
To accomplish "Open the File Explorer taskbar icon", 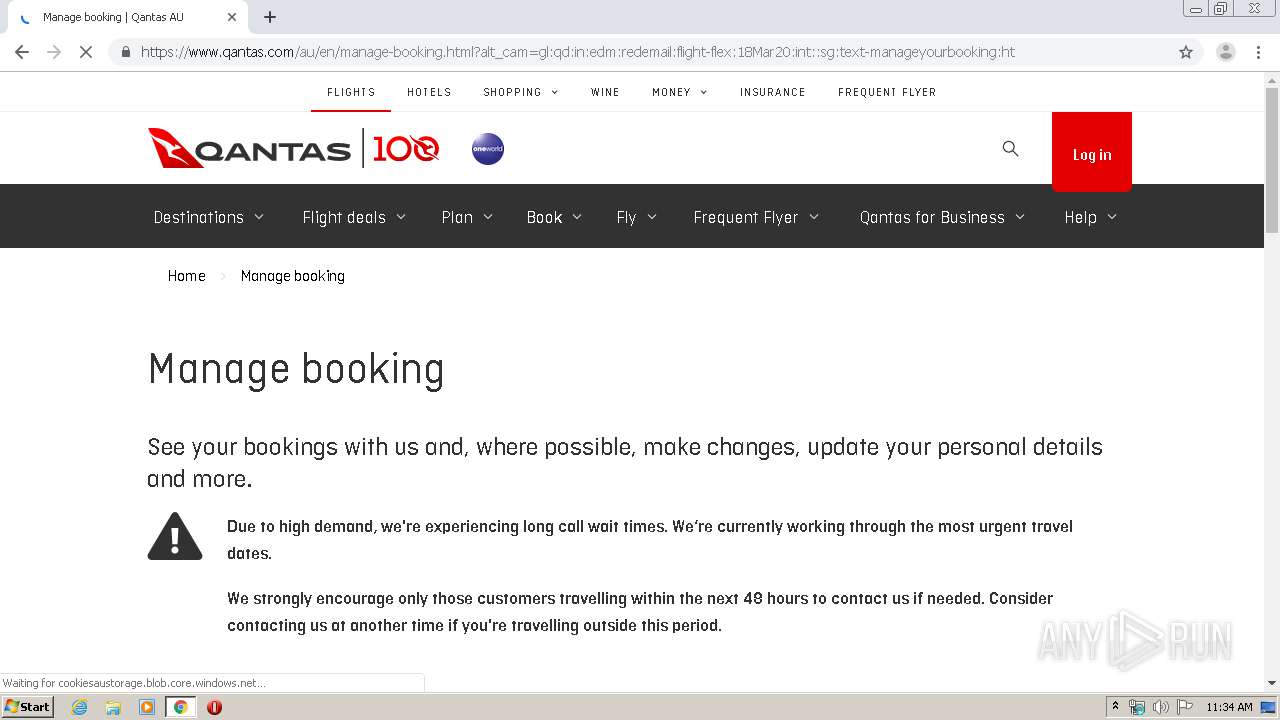I will 113,707.
